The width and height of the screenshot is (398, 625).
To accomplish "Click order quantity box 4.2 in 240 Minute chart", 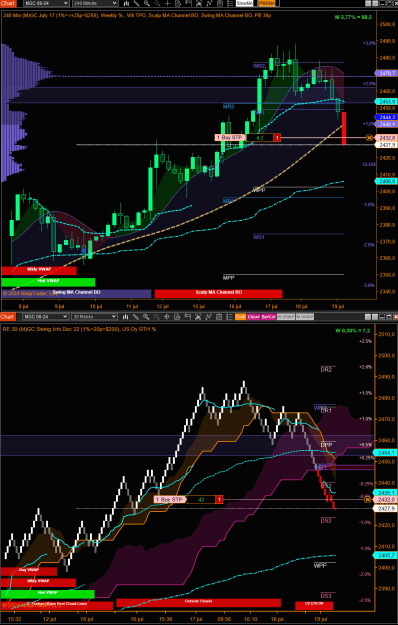I will click(260, 138).
